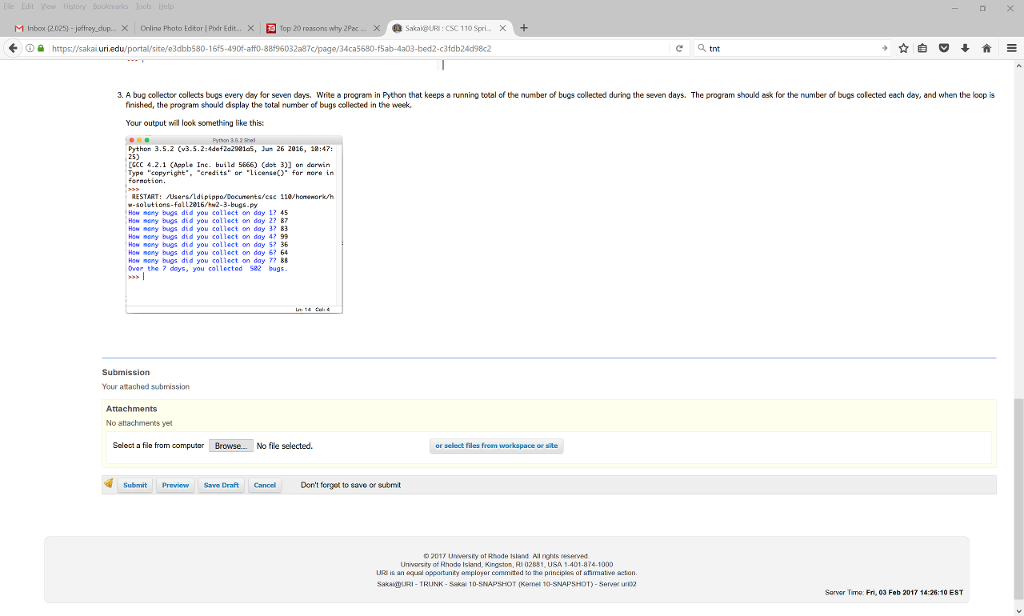Screen dimensions: 1024x616
Task: Open the Firefox hamburger menu
Action: [x=1011, y=48]
